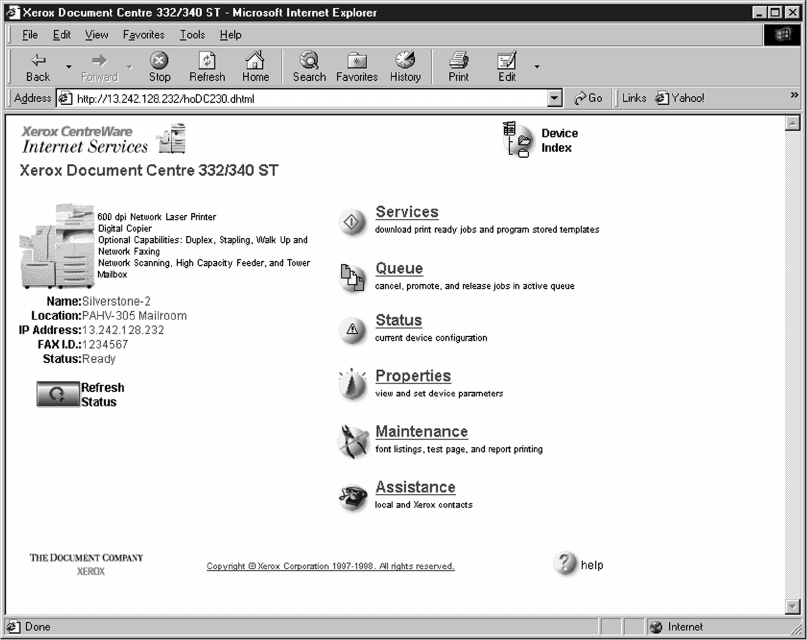The height and width of the screenshot is (640, 807).
Task: Click the Assistance telephone icon
Action: pos(353,497)
